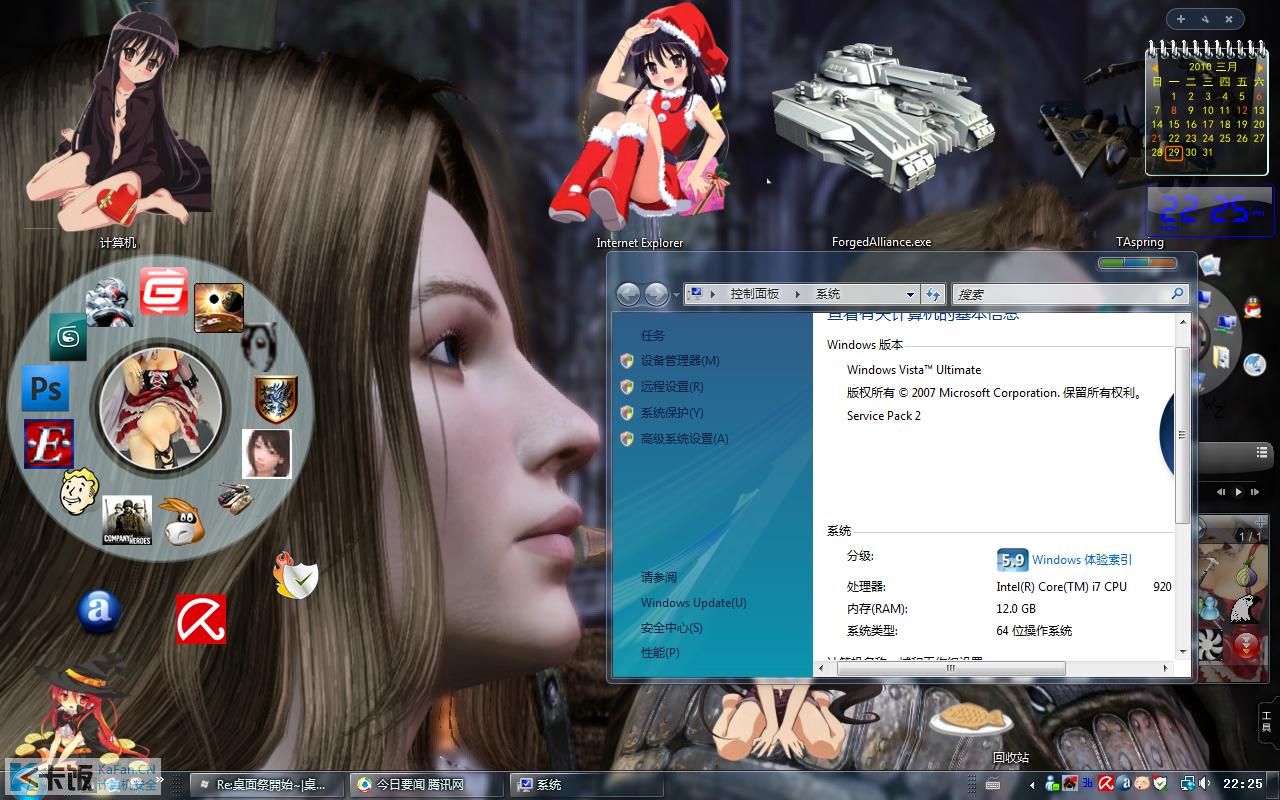1280x800 pixels.
Task: Expand the address bar dropdown arrow
Action: (910, 294)
